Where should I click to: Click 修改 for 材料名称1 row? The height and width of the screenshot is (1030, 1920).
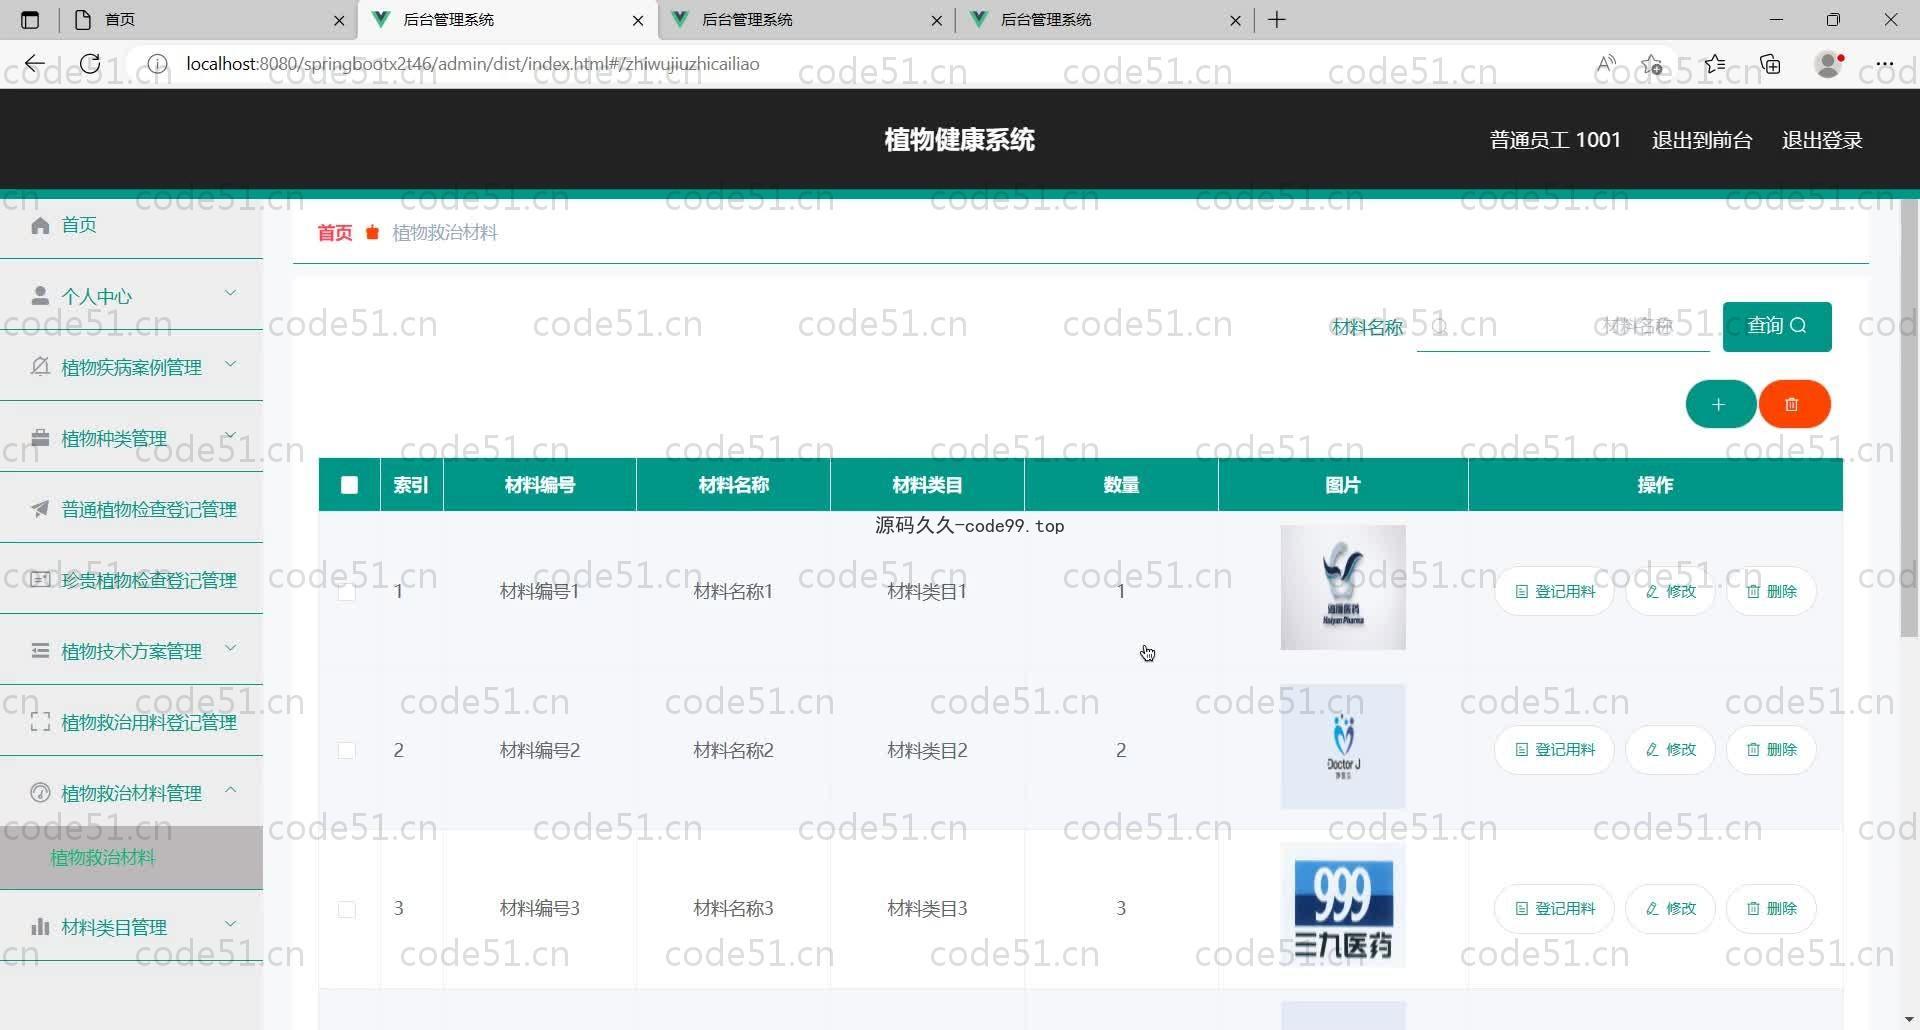(1671, 592)
